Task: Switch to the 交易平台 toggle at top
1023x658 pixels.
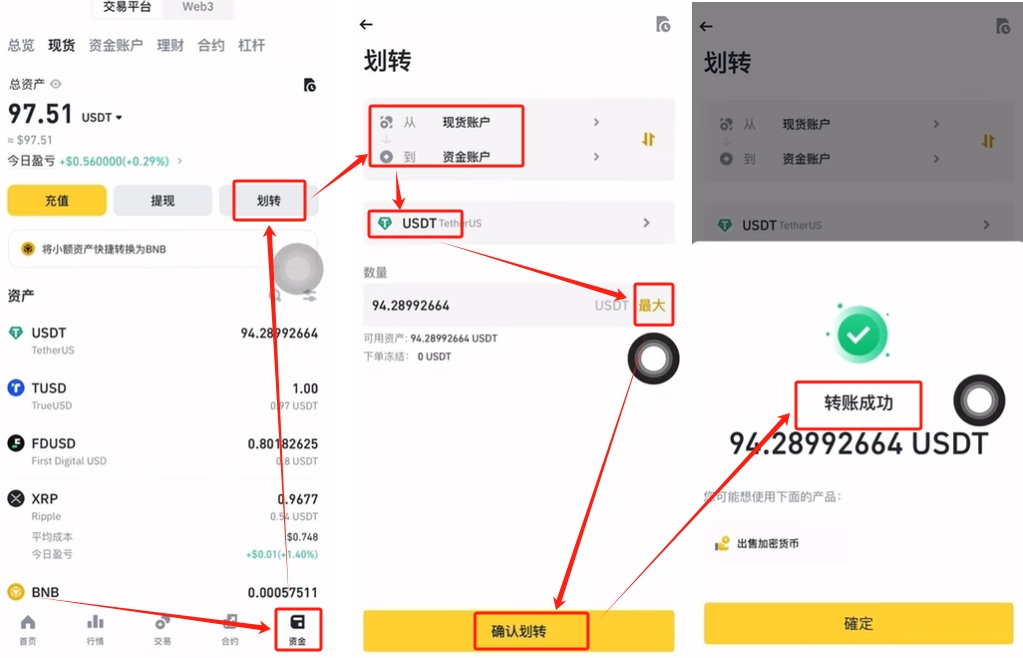Action: pos(127,7)
